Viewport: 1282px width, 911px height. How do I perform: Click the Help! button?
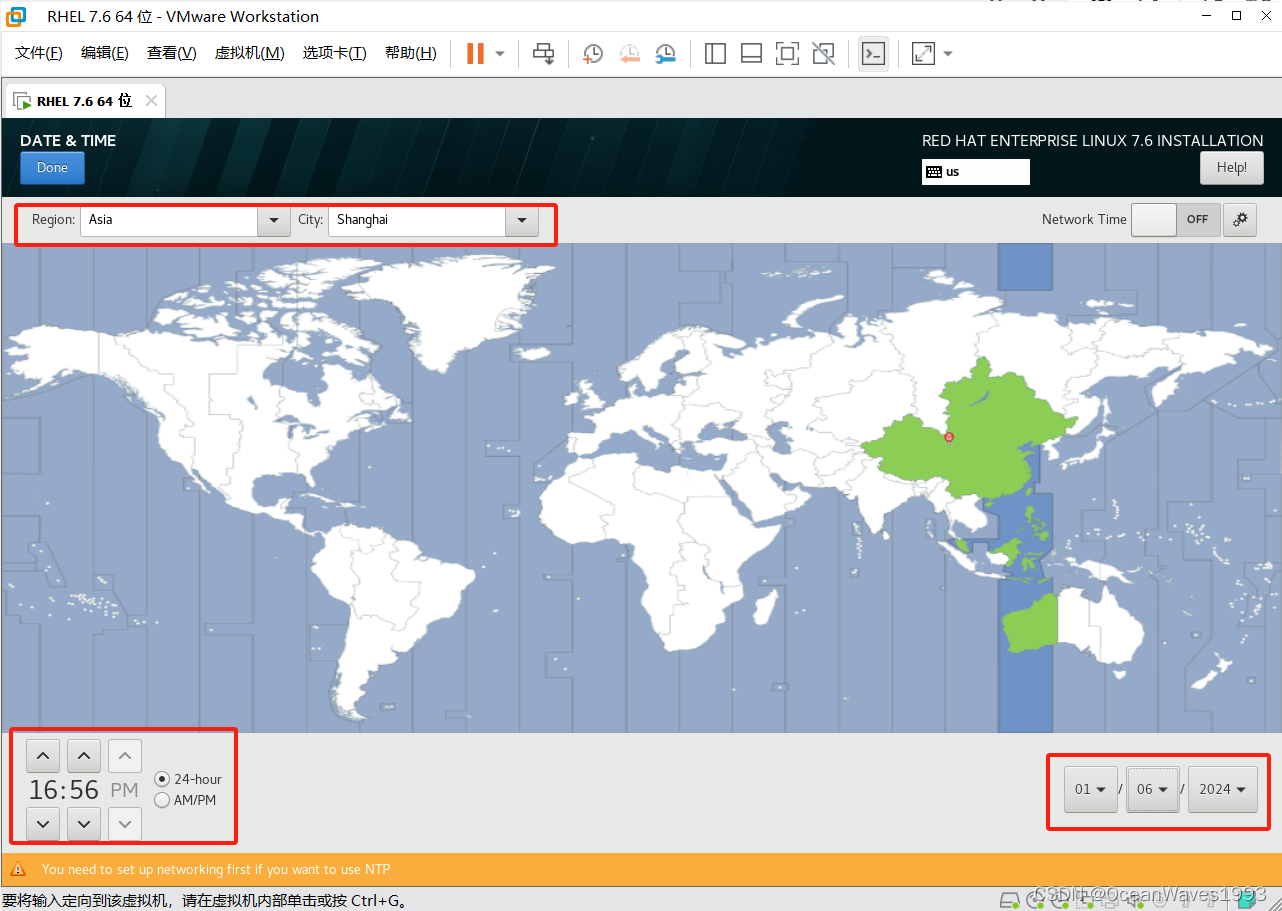[1232, 168]
